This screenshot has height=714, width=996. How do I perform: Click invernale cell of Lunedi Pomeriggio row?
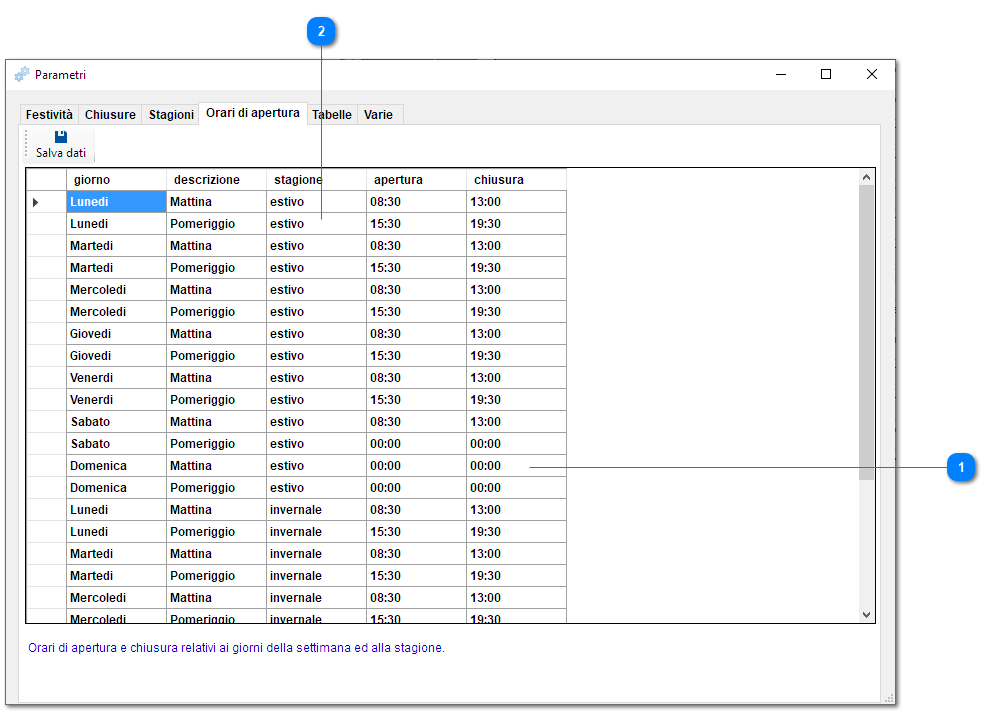316,532
